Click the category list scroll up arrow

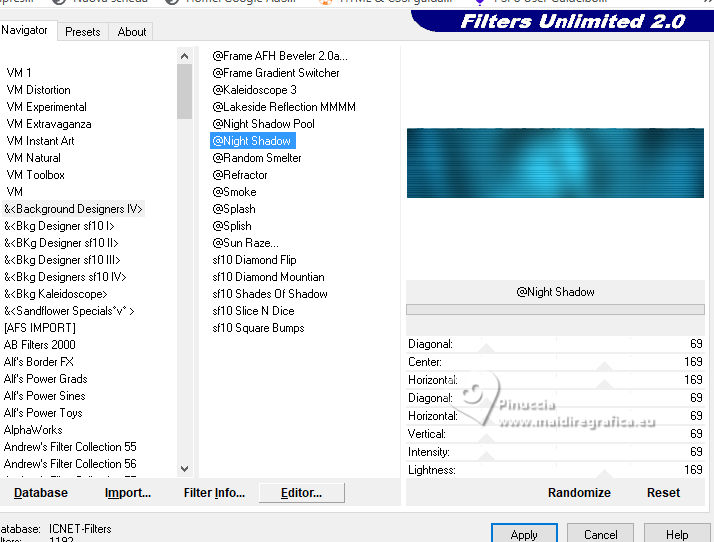point(184,56)
